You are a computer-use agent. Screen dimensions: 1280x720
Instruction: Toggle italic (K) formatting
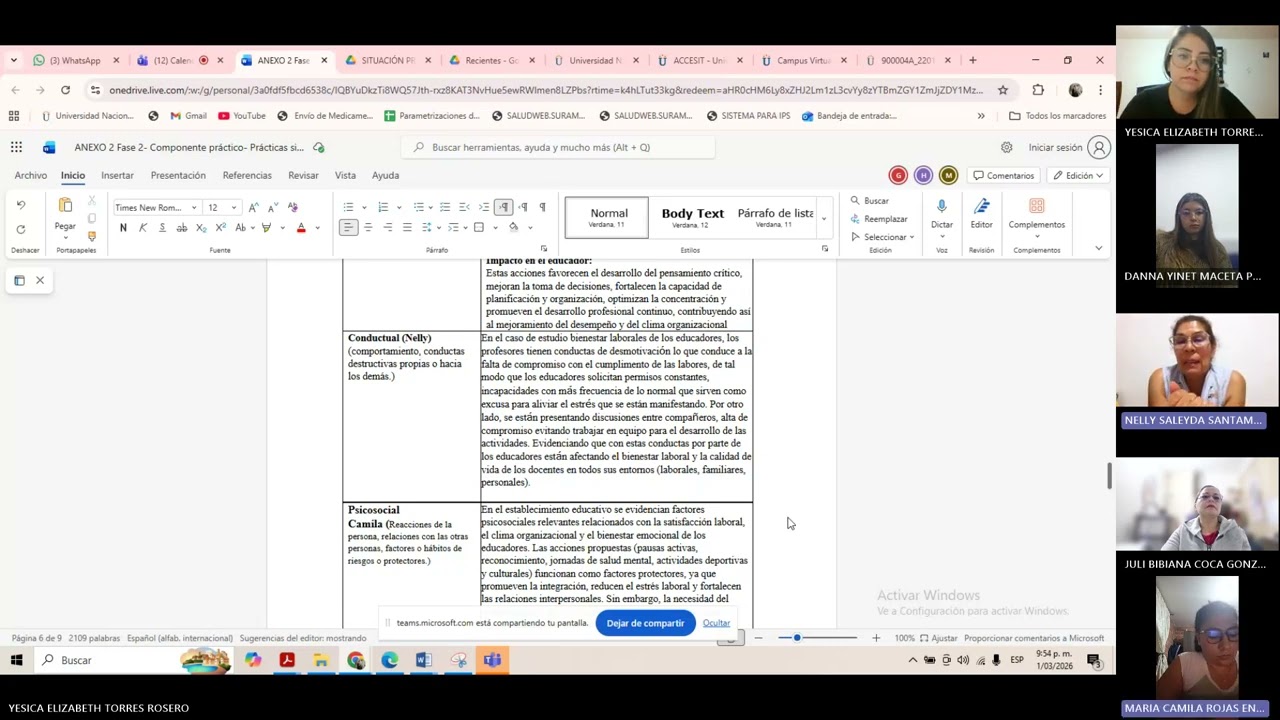(x=143, y=228)
